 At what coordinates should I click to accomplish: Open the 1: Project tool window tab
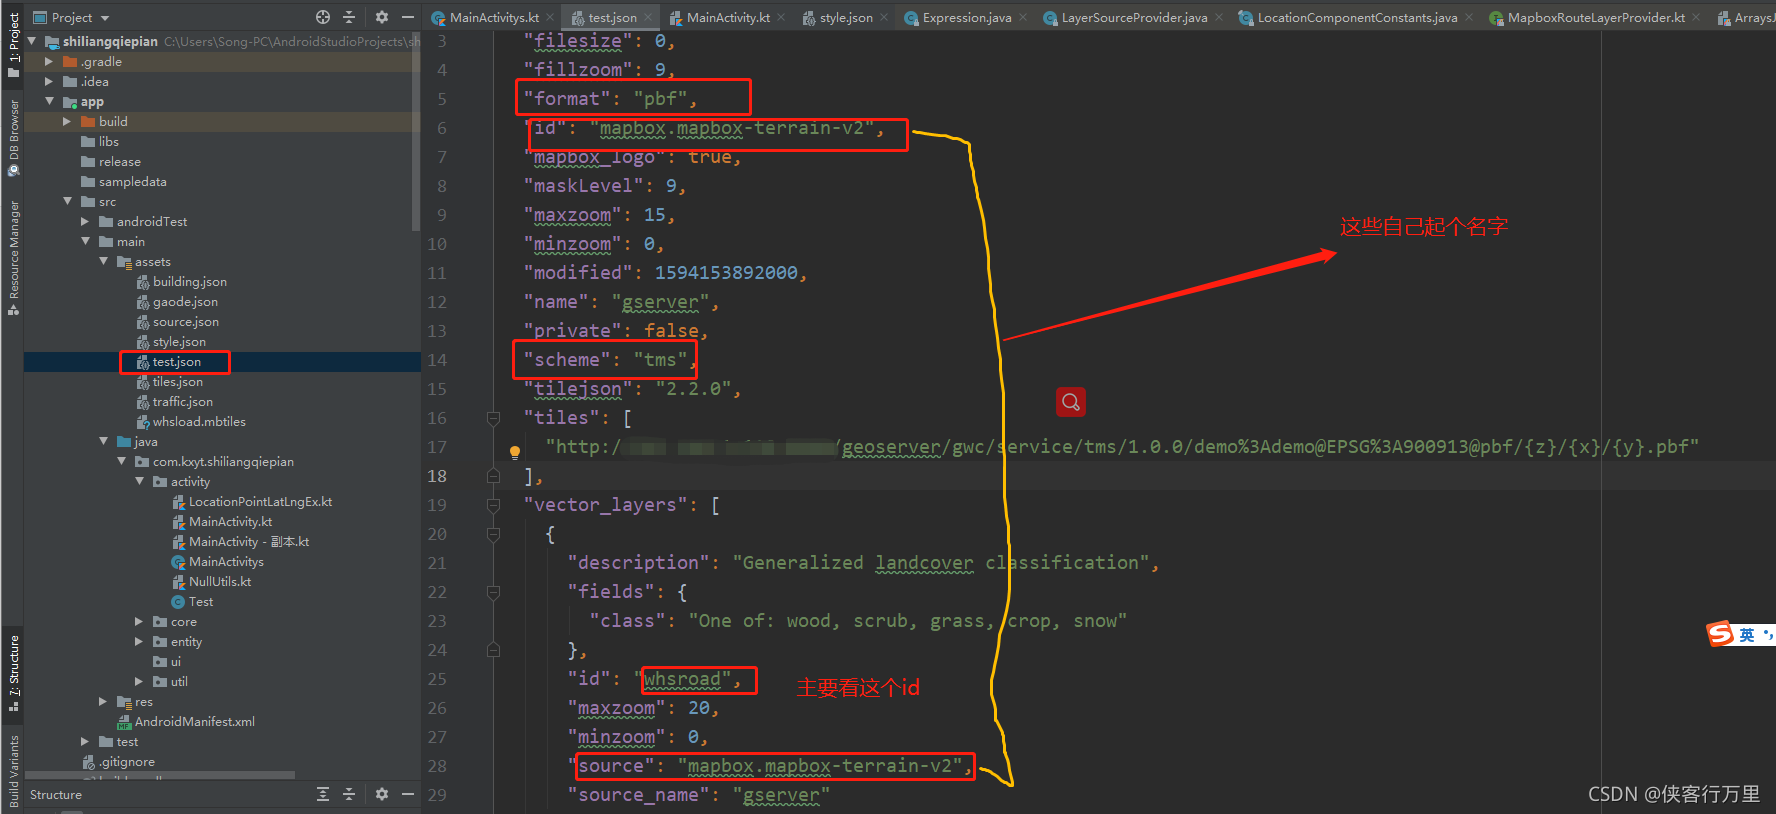pyautogui.click(x=13, y=45)
